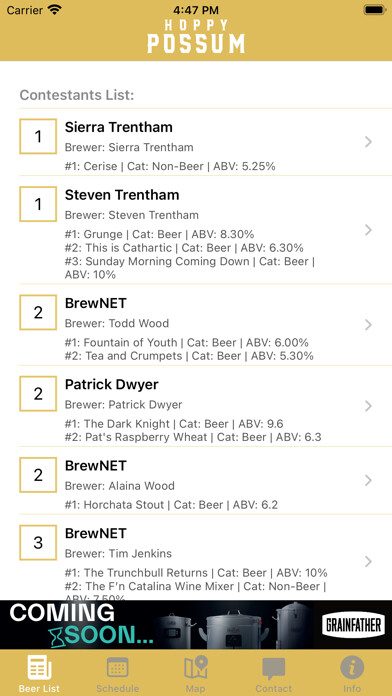Image resolution: width=392 pixels, height=696 pixels.
Task: Open the Beer List tab icon
Action: pos(39,667)
